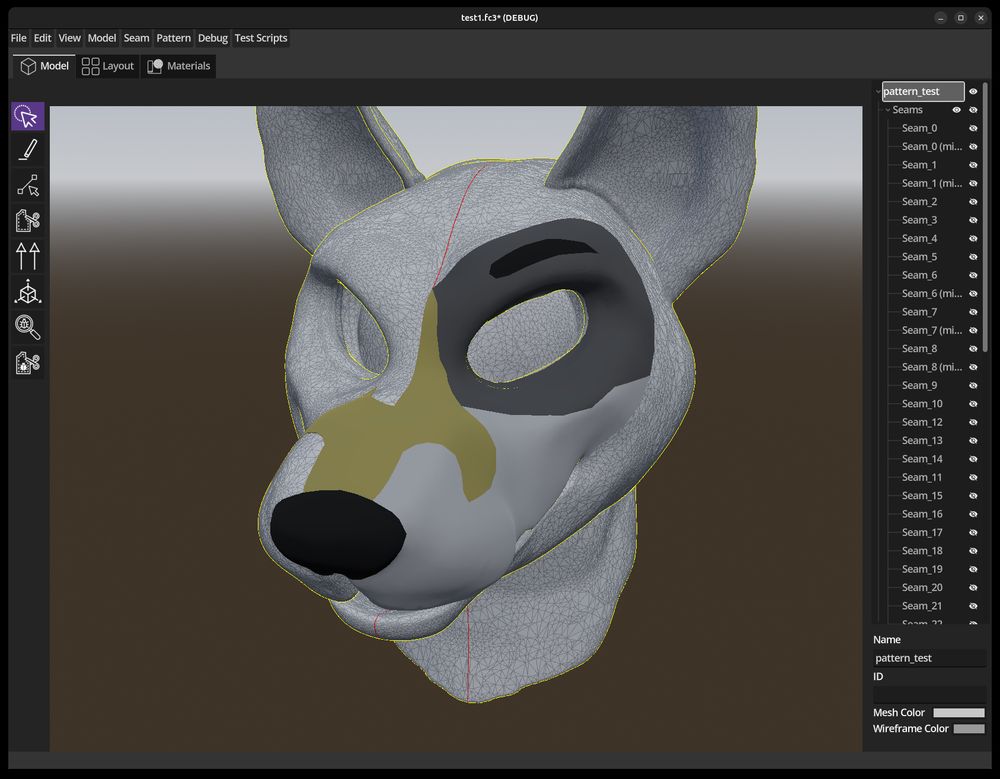Show Seam_2 using its eye icon
This screenshot has width=1000, height=779.
(973, 202)
